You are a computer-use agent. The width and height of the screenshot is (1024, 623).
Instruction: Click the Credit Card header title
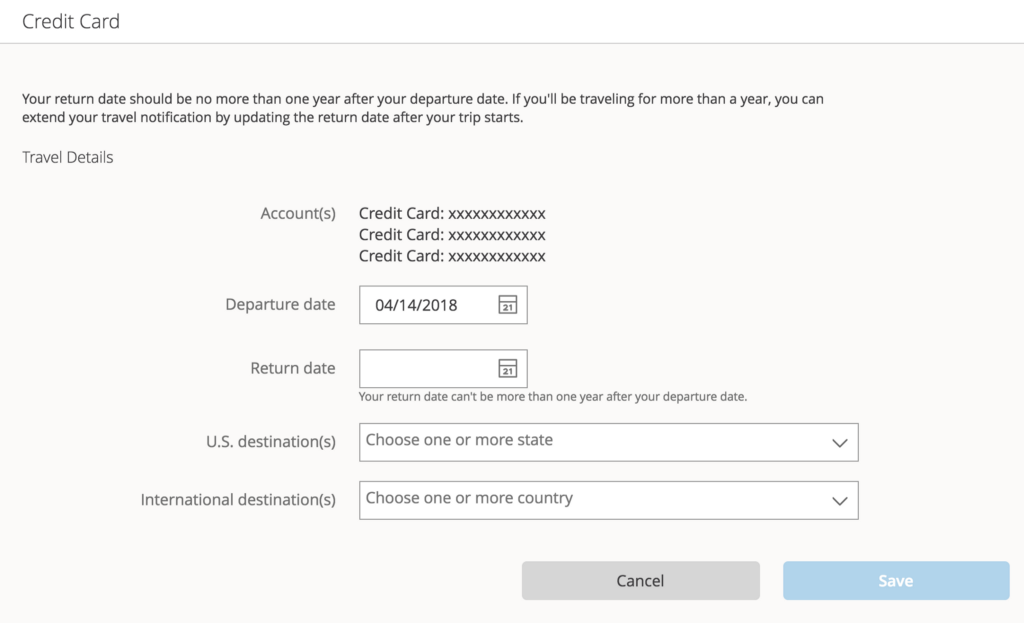click(x=71, y=21)
